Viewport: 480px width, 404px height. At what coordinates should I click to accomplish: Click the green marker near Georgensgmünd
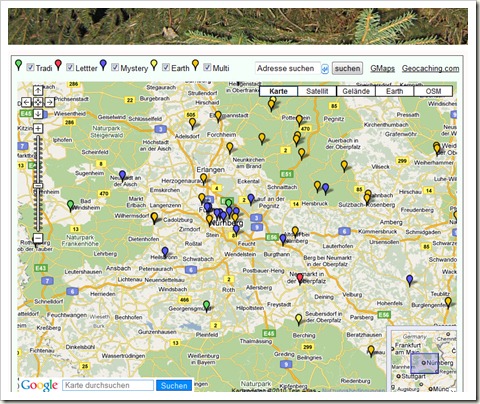(x=207, y=306)
